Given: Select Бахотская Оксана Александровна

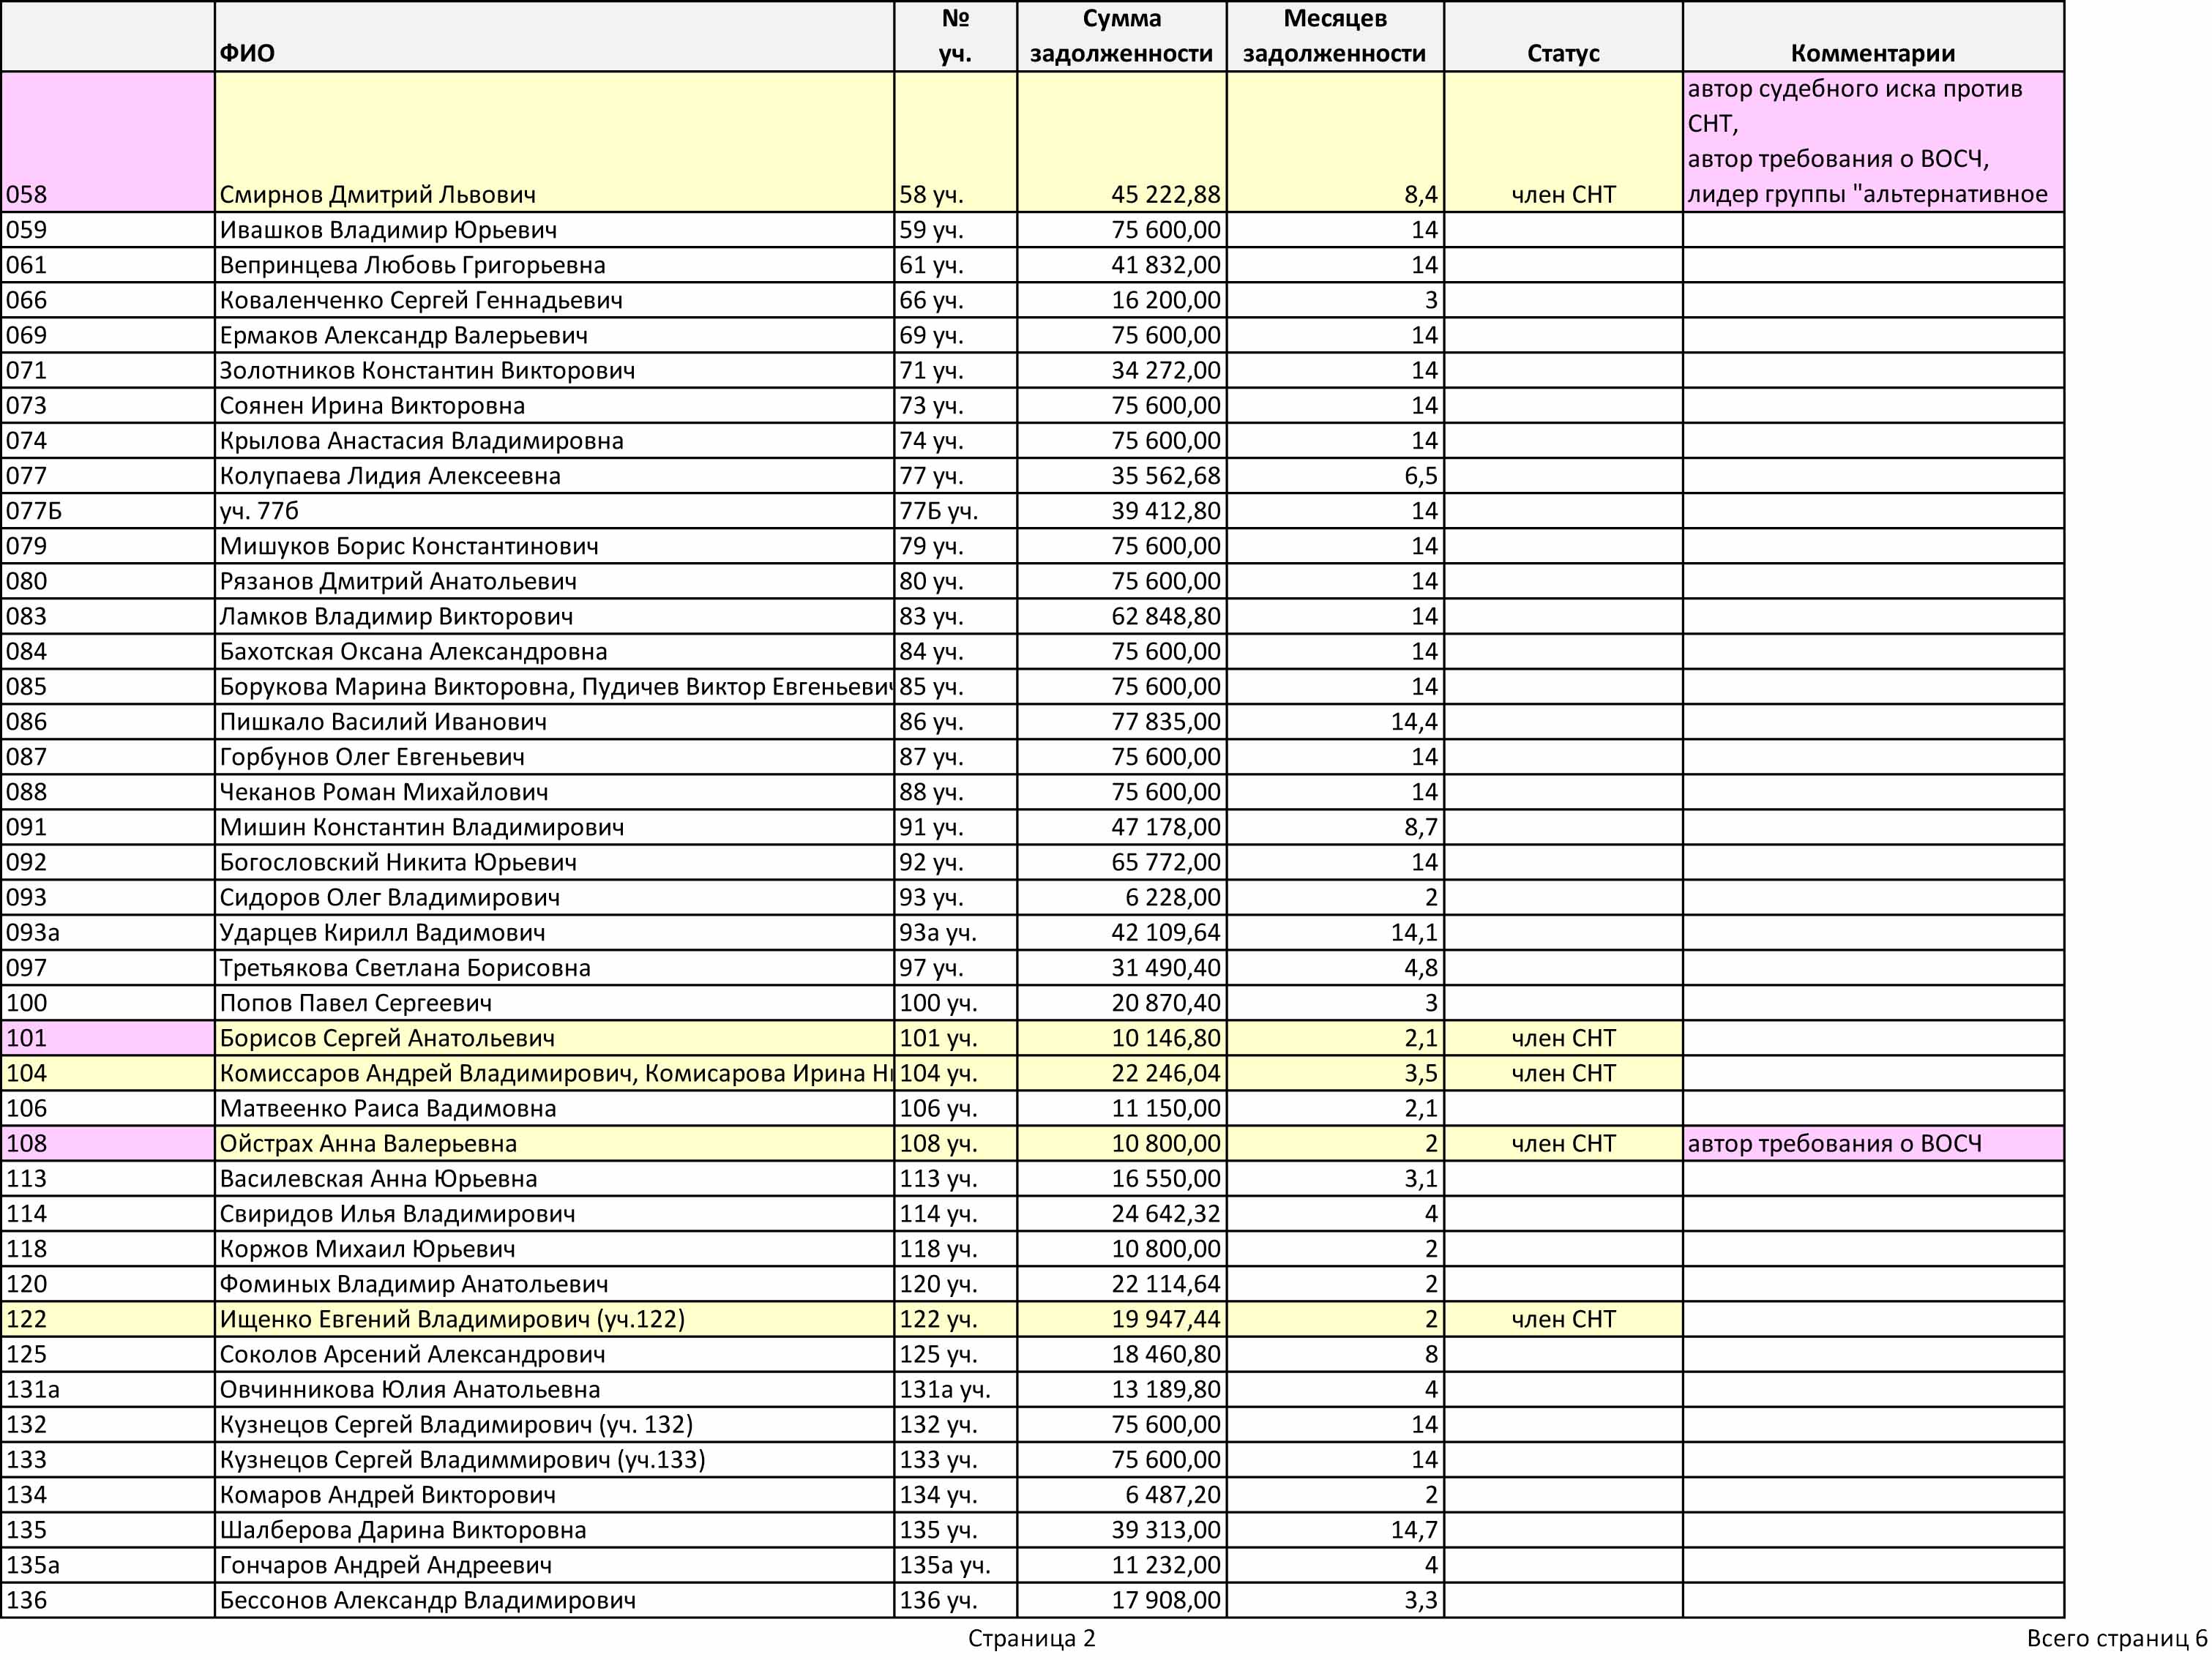Looking at the screenshot, I should pos(413,651).
